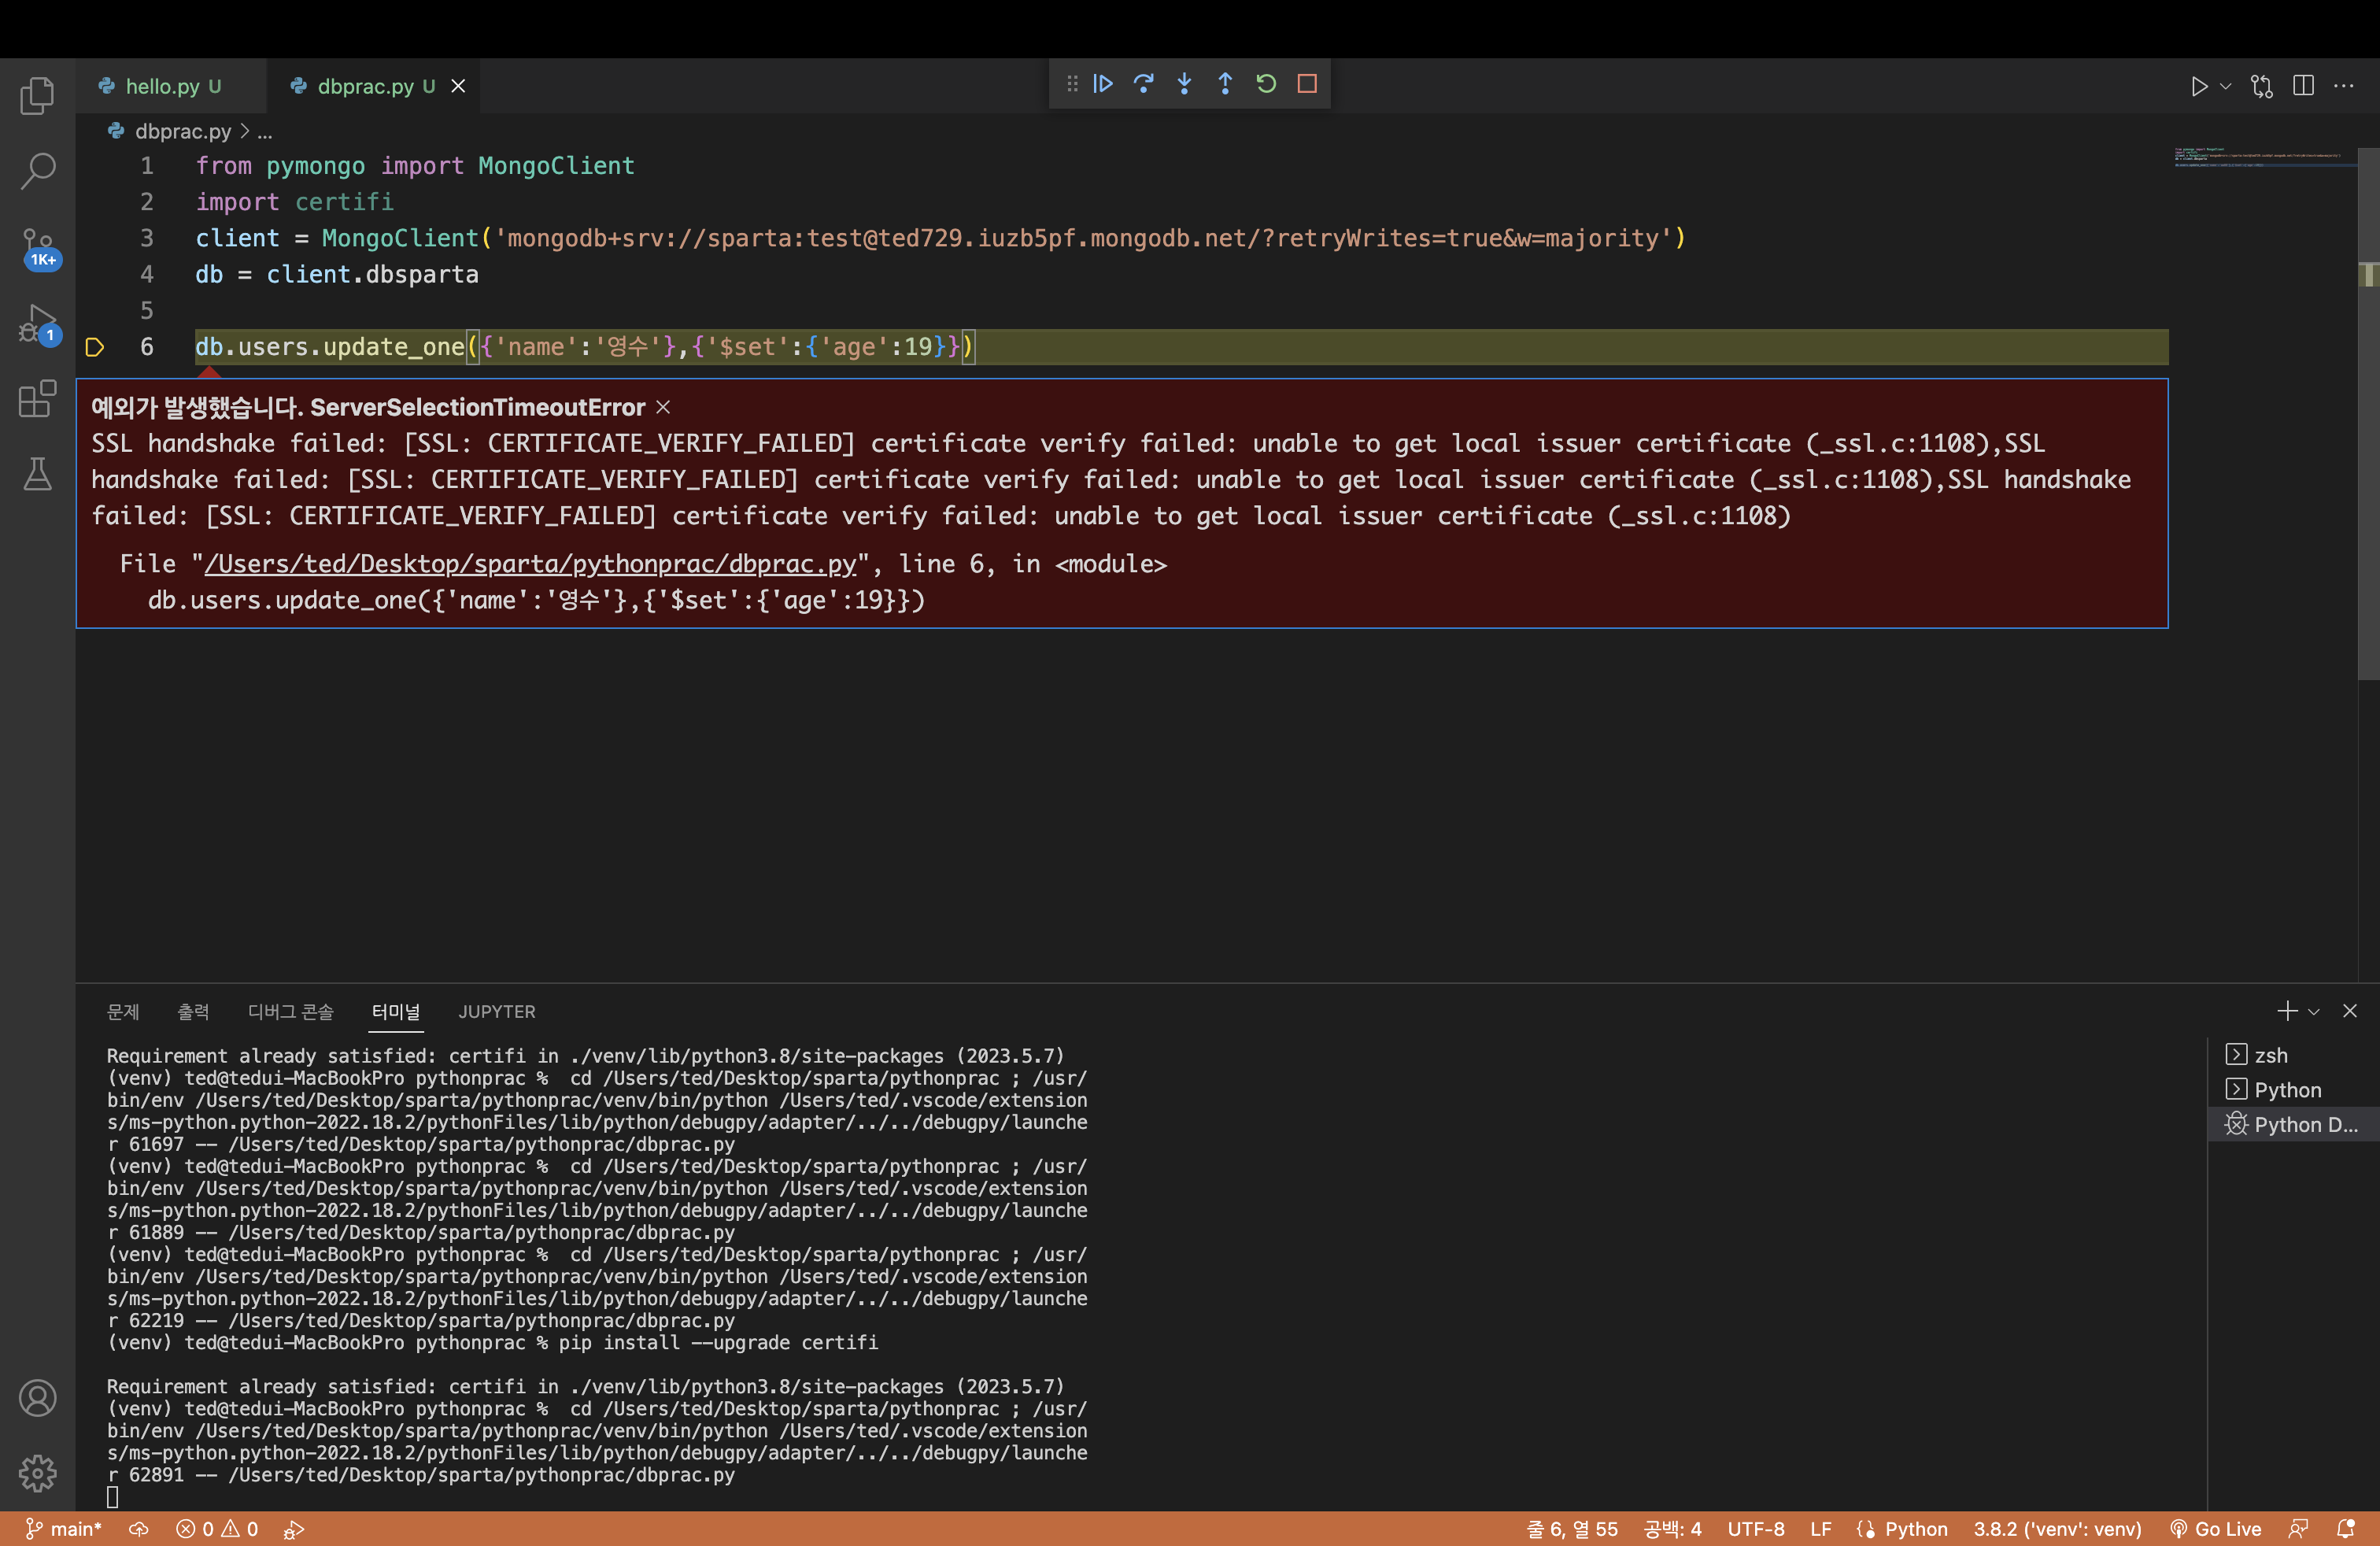Expand the breadcrumb ellipsis symbol list

[265, 131]
